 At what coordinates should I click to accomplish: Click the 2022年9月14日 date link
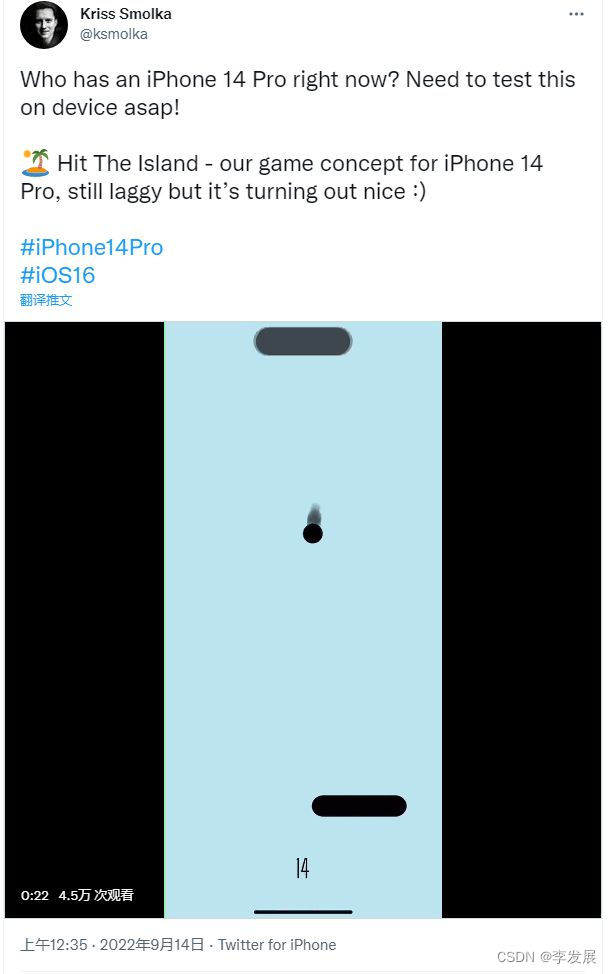pos(152,945)
